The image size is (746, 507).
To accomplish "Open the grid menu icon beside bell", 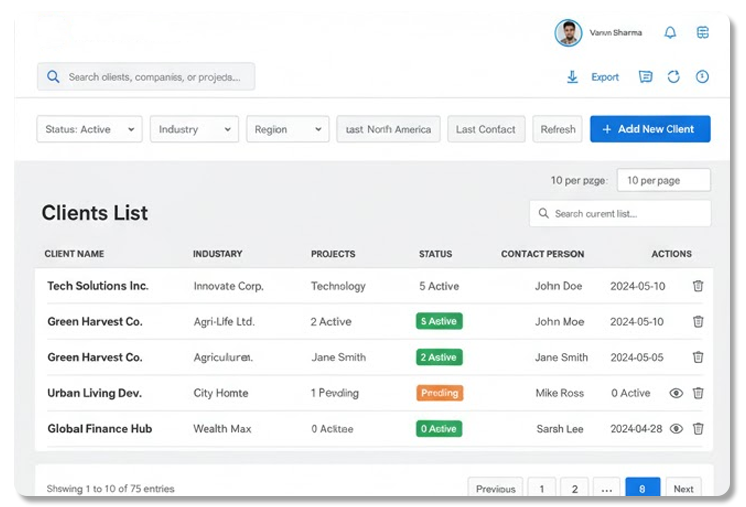I will (703, 33).
